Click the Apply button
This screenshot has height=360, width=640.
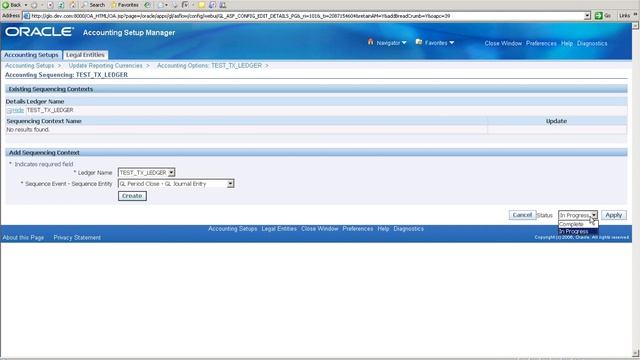point(613,215)
